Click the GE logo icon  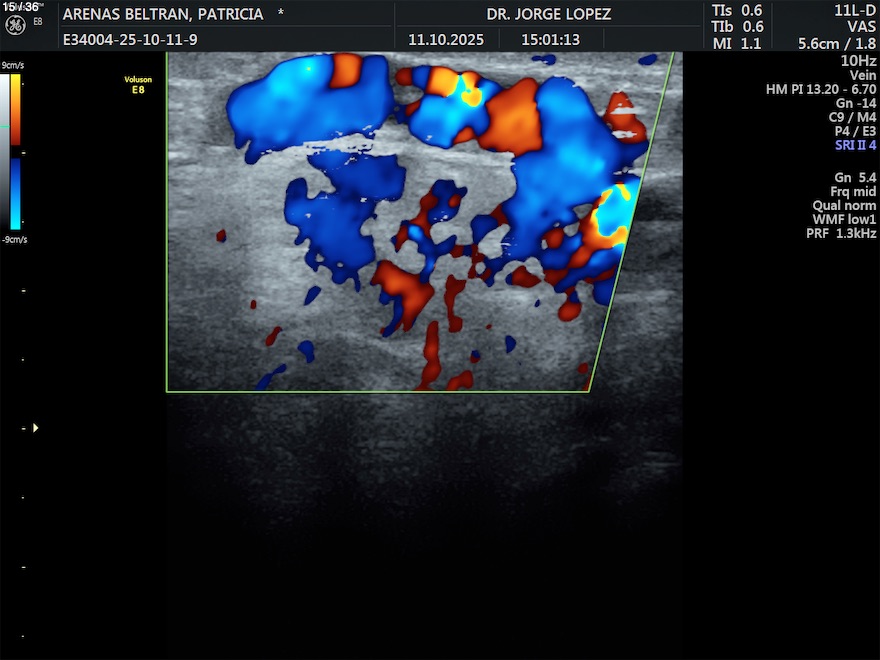coord(15,22)
